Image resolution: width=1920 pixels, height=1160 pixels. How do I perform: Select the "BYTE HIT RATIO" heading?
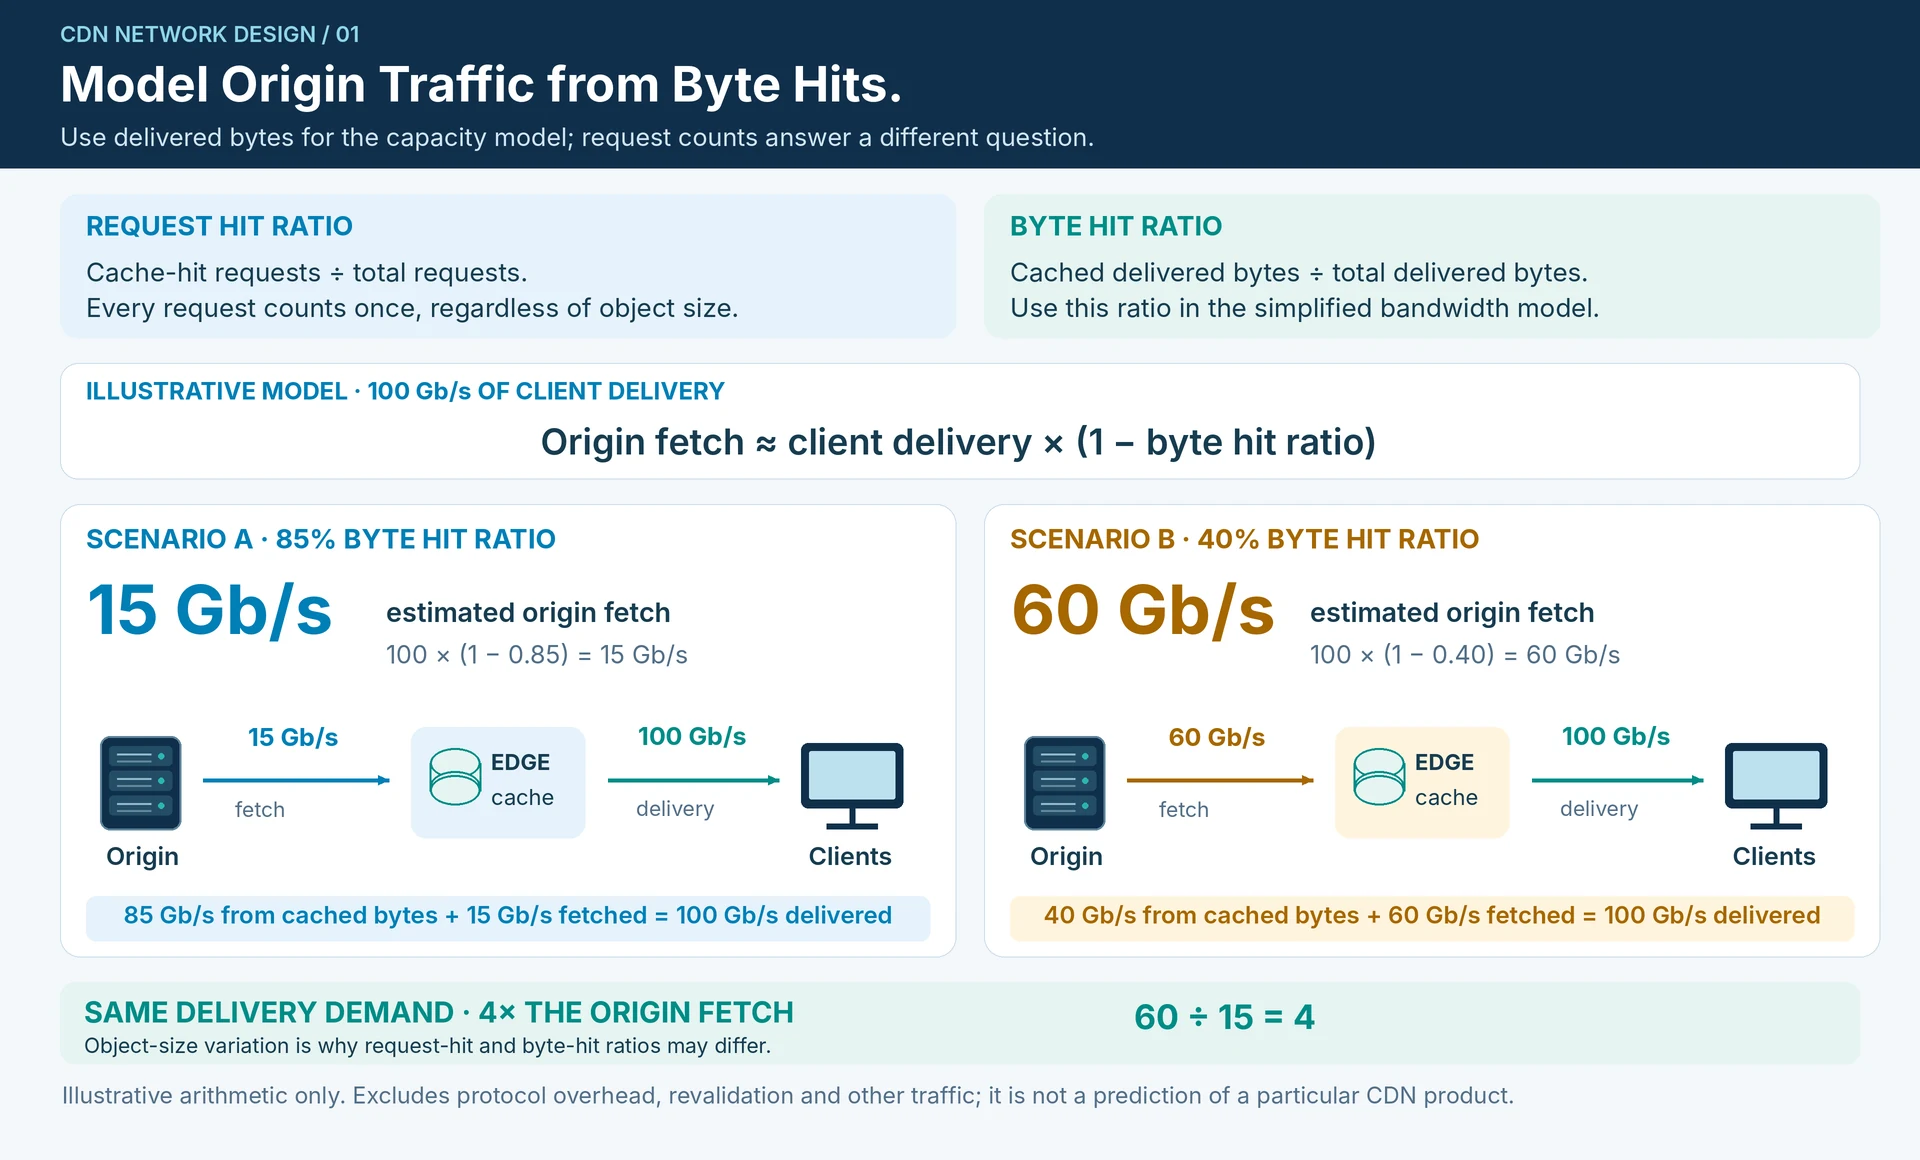coord(1116,226)
